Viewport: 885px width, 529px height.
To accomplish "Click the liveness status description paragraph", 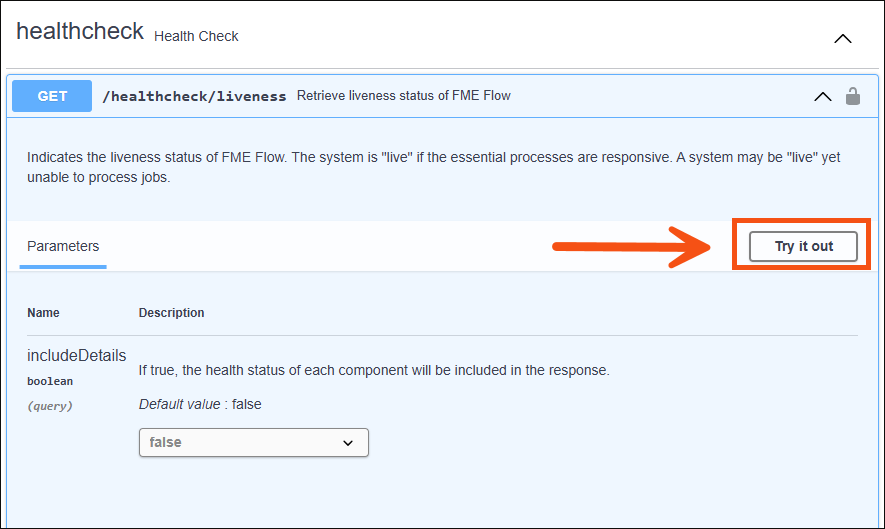I will click(433, 167).
